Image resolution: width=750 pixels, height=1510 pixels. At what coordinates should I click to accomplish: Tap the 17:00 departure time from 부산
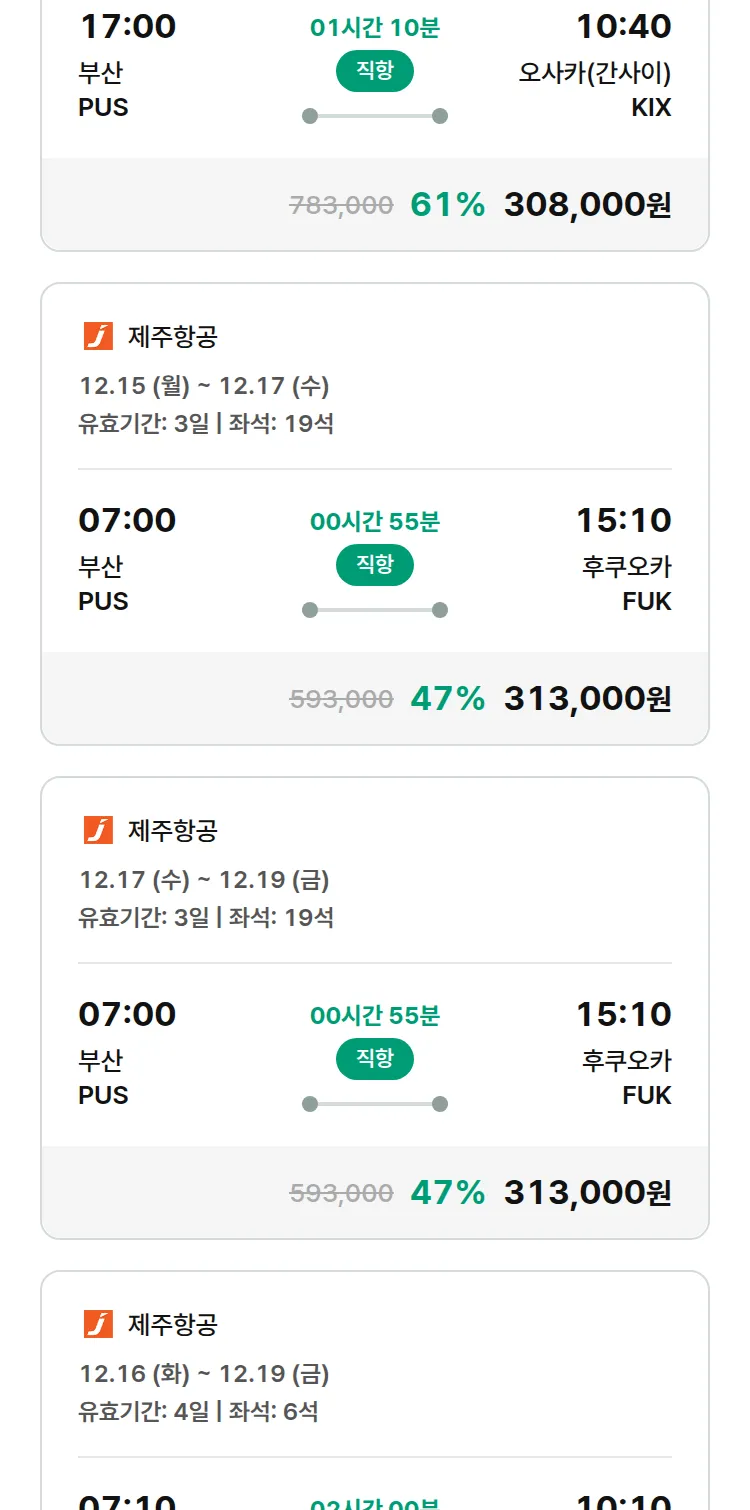[127, 27]
